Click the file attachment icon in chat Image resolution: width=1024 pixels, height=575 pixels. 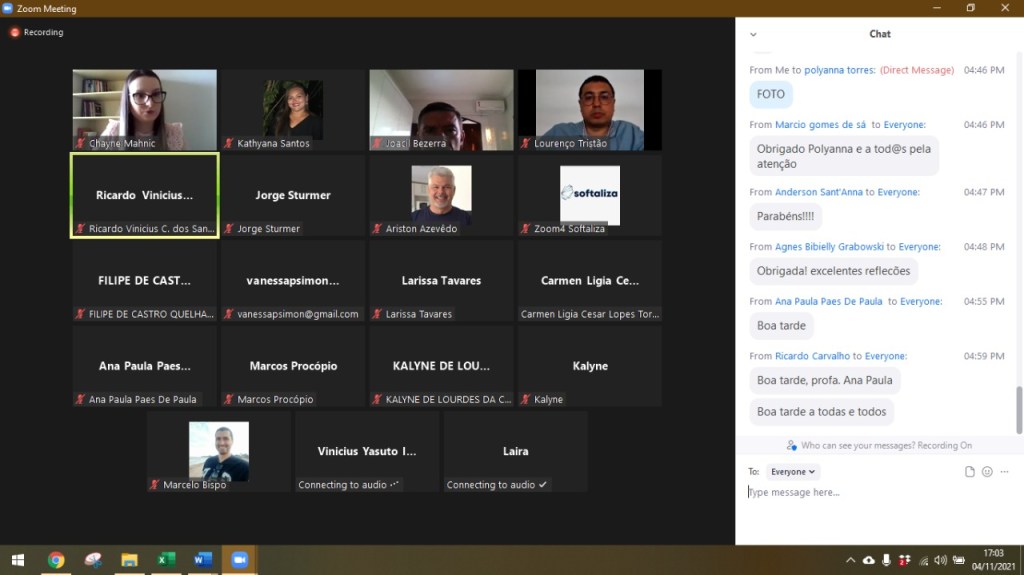click(969, 472)
